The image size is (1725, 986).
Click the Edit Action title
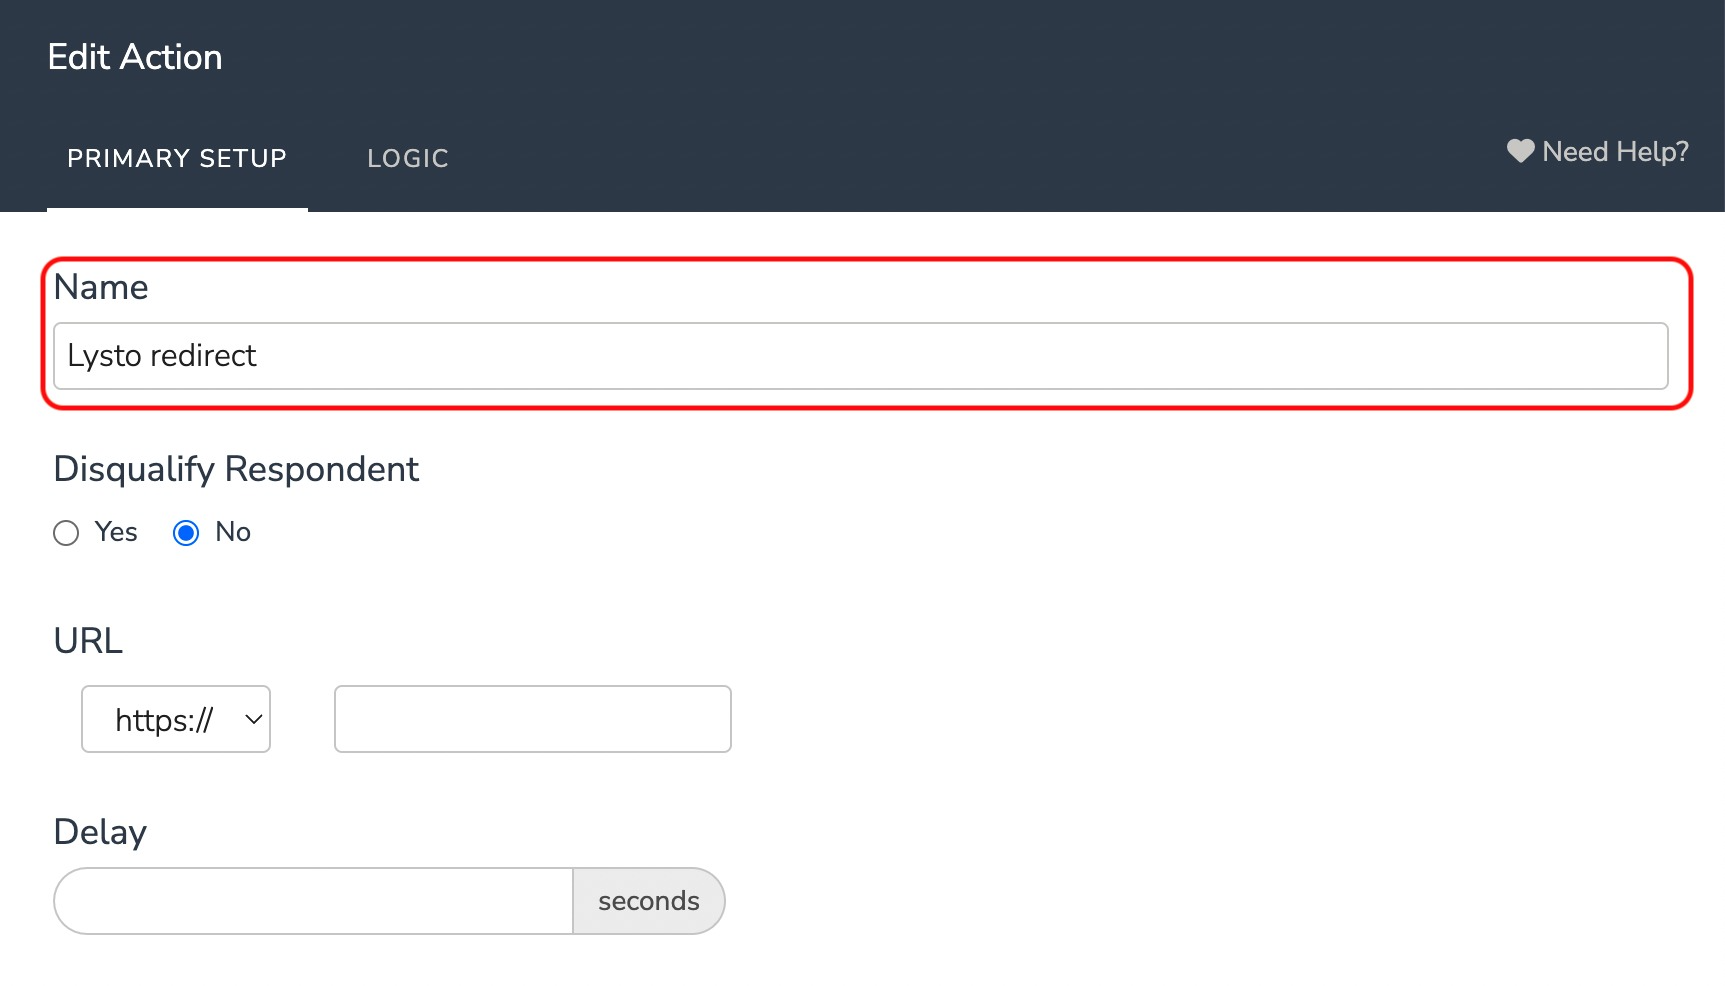click(135, 57)
